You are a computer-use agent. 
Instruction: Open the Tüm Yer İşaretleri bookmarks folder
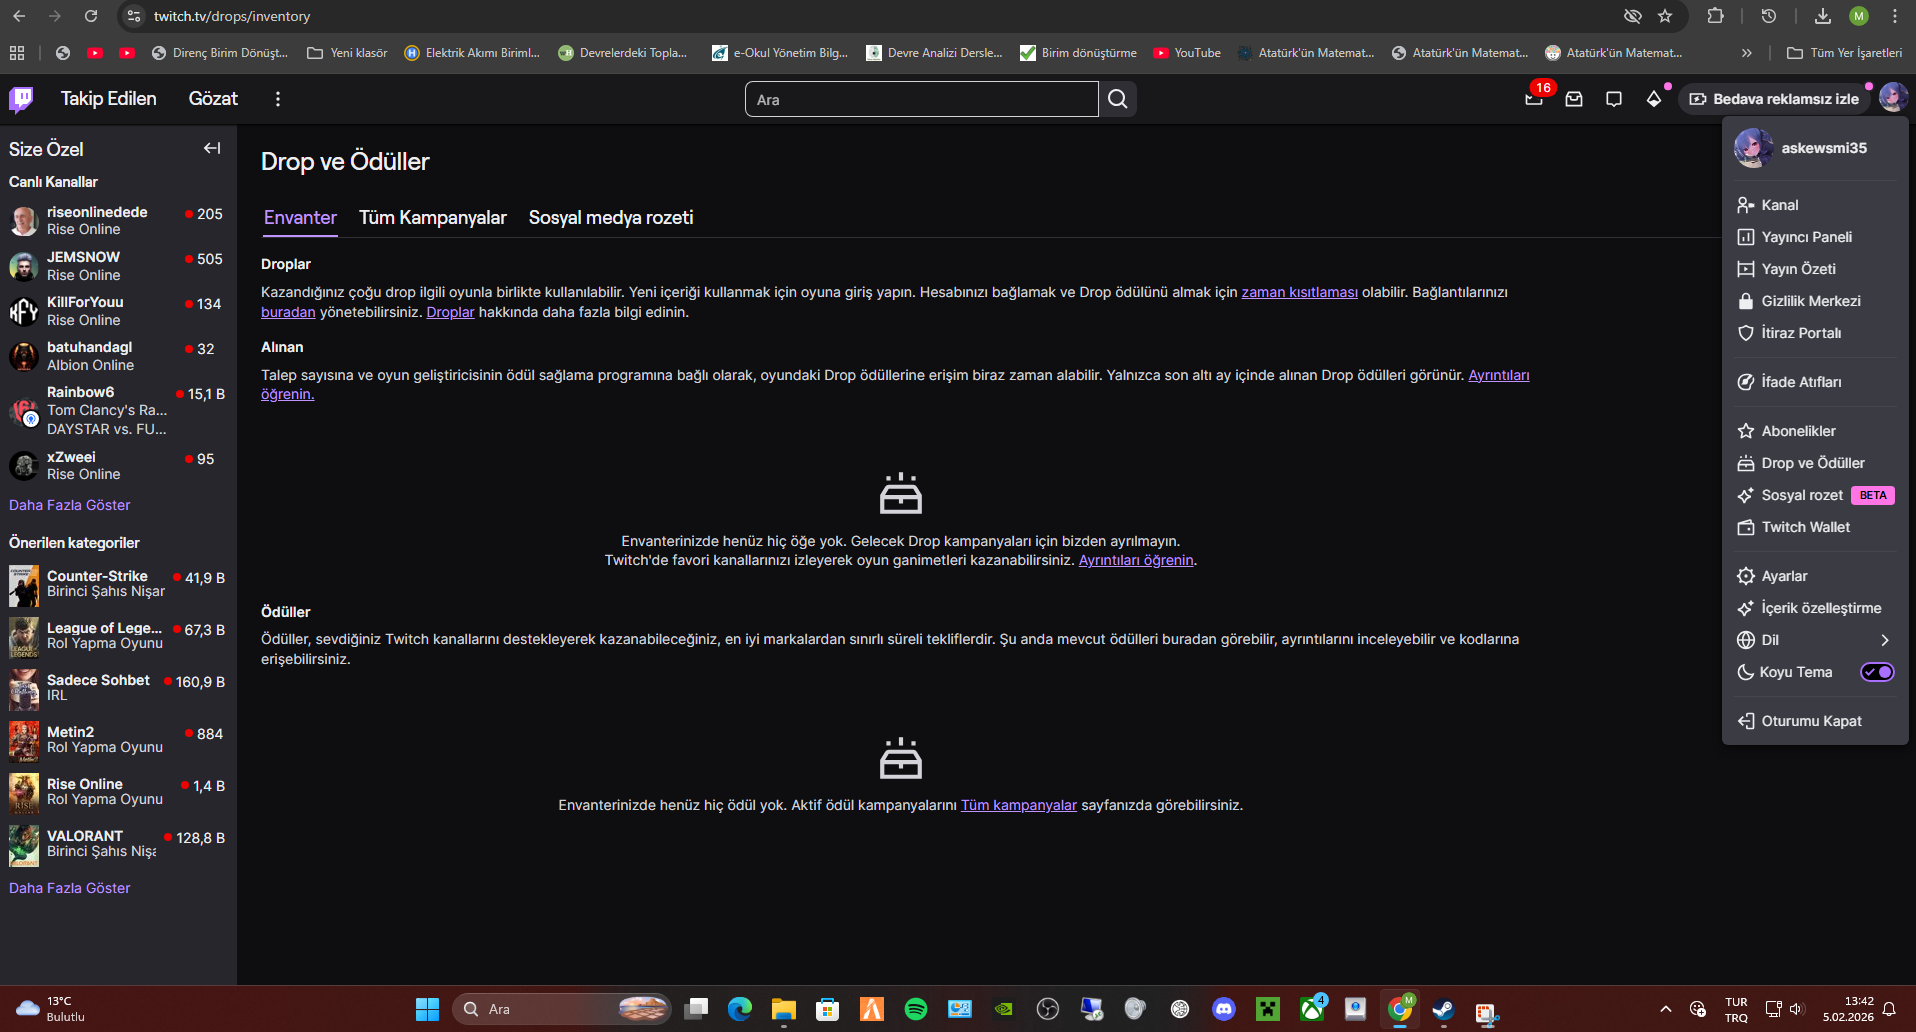click(1844, 53)
